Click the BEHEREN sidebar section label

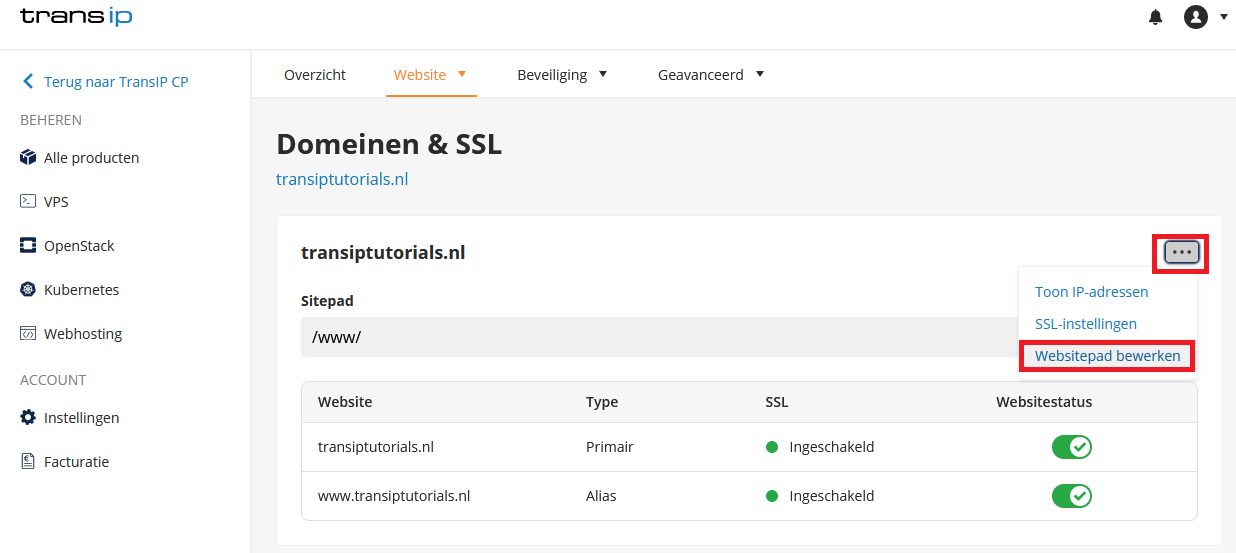coord(51,120)
